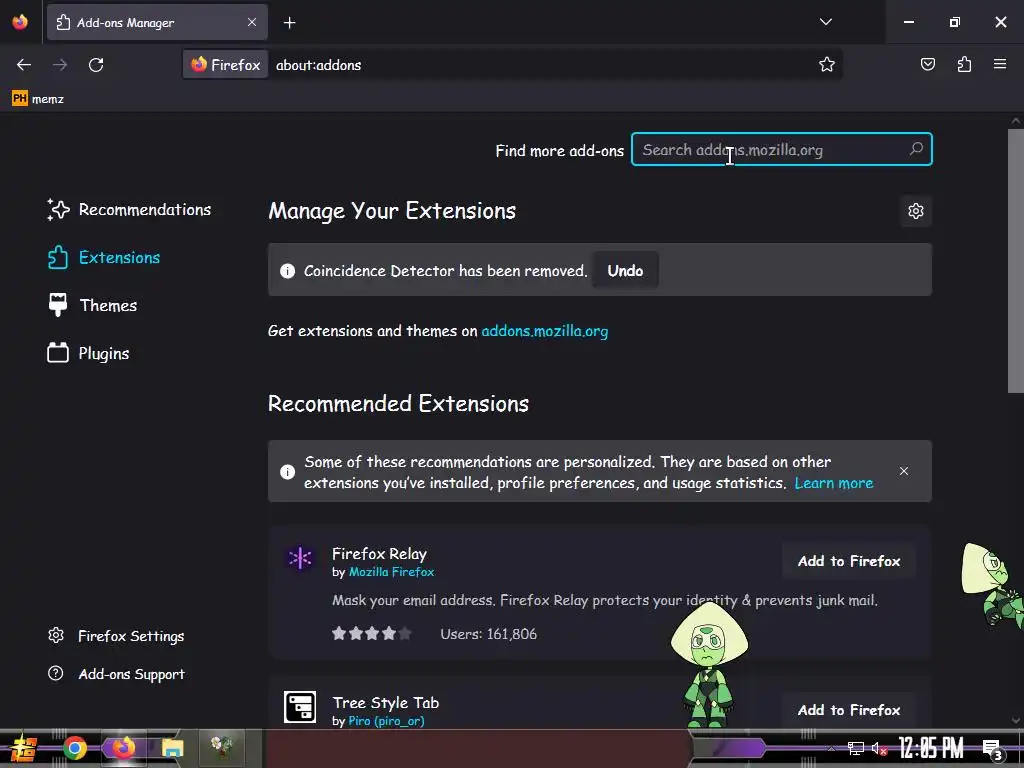Undo removal of Coincidence Detector
This screenshot has height=768, width=1024.
pyautogui.click(x=625, y=270)
